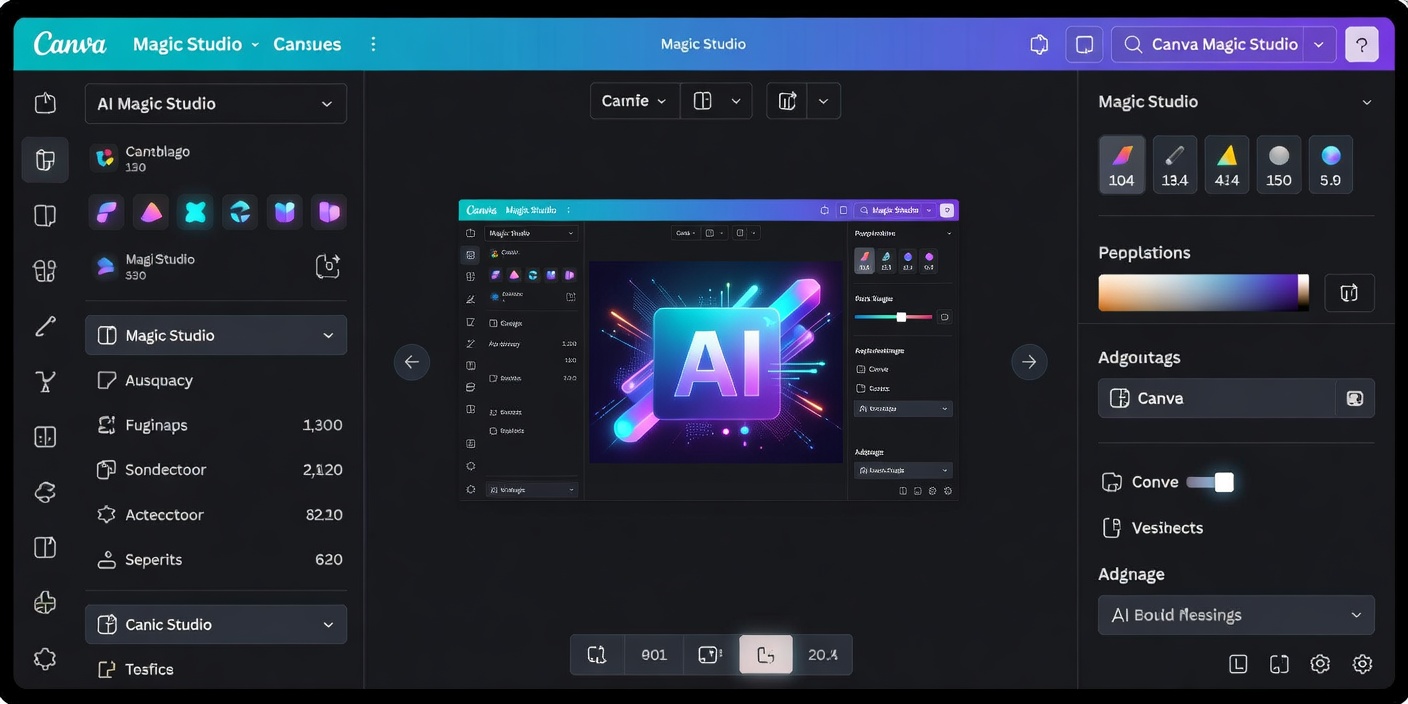Click the Canva logo
The width and height of the screenshot is (1408, 704).
[69, 44]
